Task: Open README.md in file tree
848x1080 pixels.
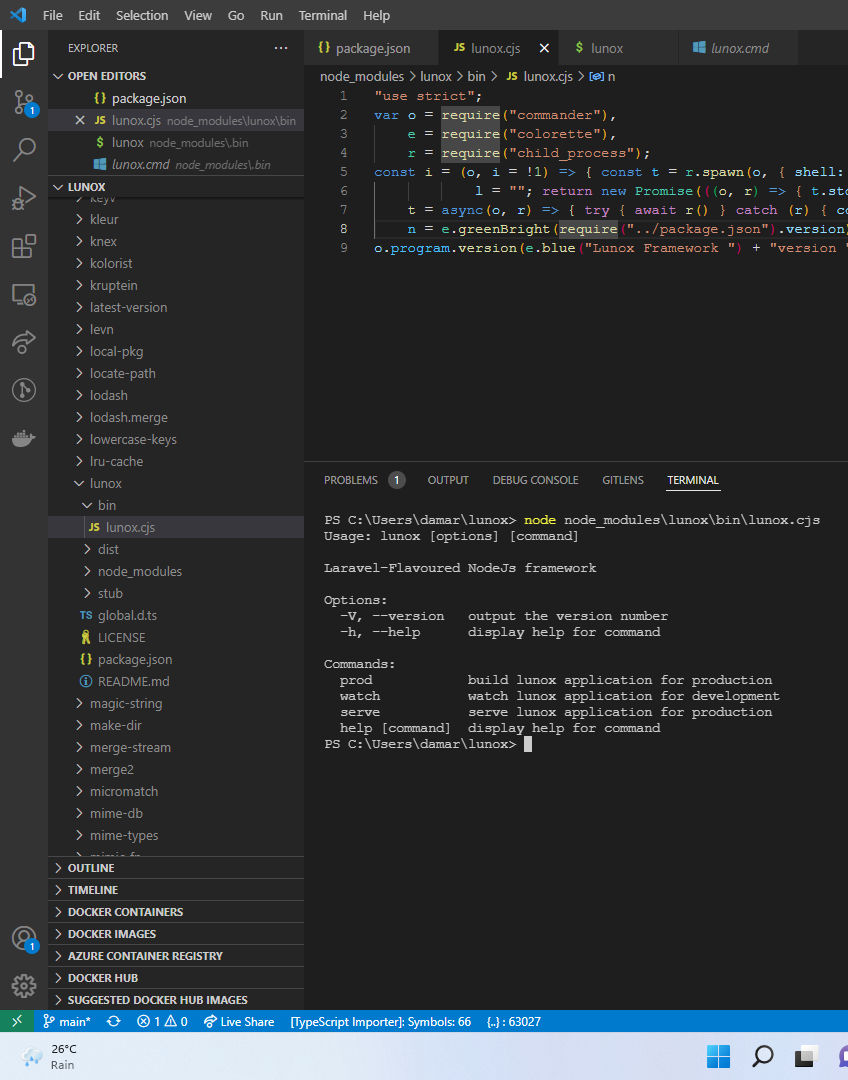Action: coord(176,681)
